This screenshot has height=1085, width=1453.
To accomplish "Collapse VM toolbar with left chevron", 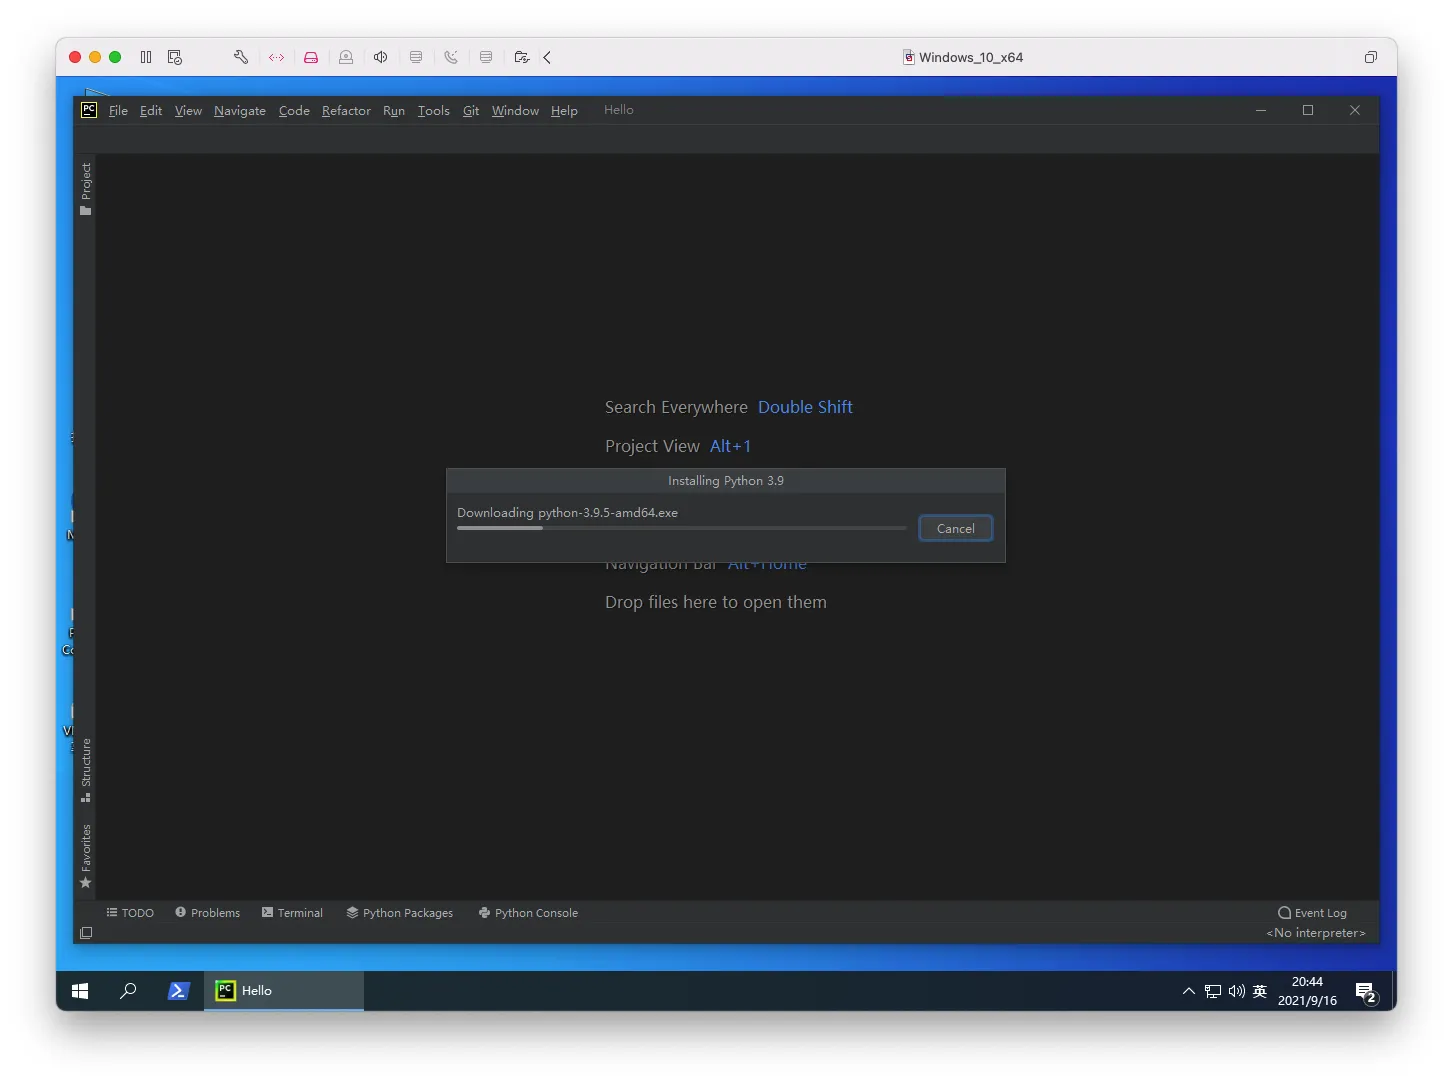I will [x=547, y=57].
